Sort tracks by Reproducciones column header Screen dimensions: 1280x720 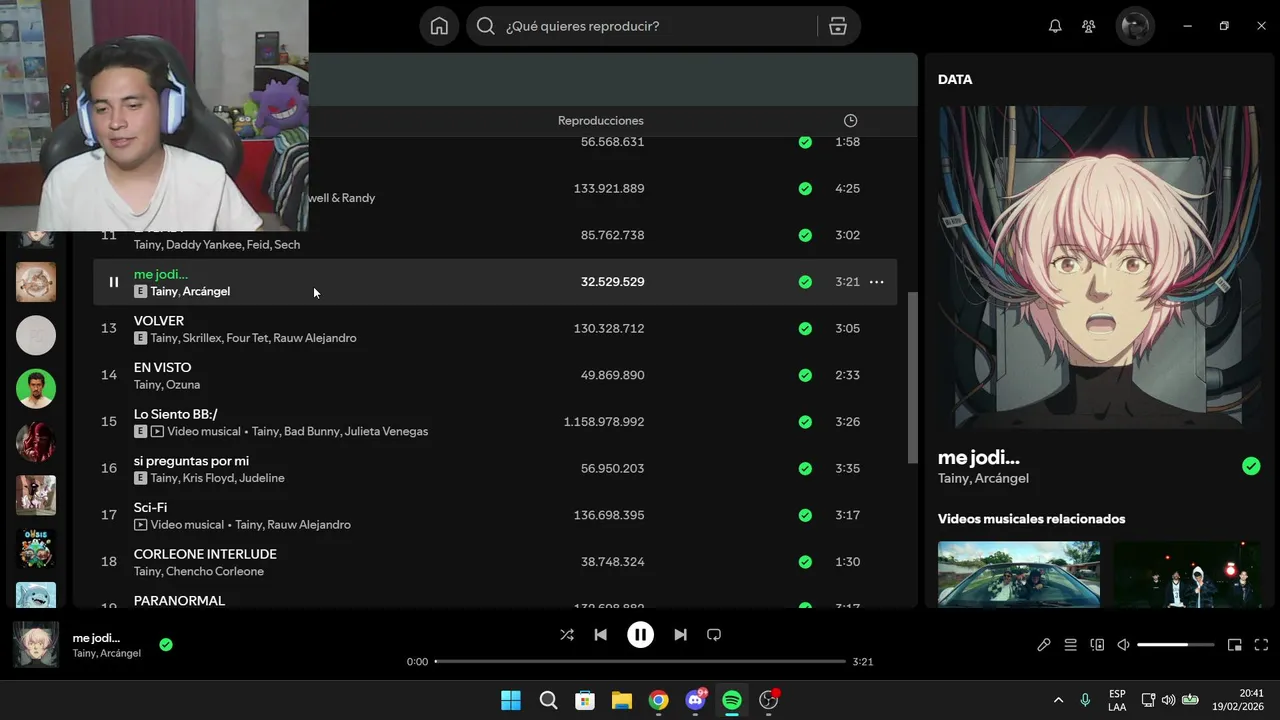point(600,120)
